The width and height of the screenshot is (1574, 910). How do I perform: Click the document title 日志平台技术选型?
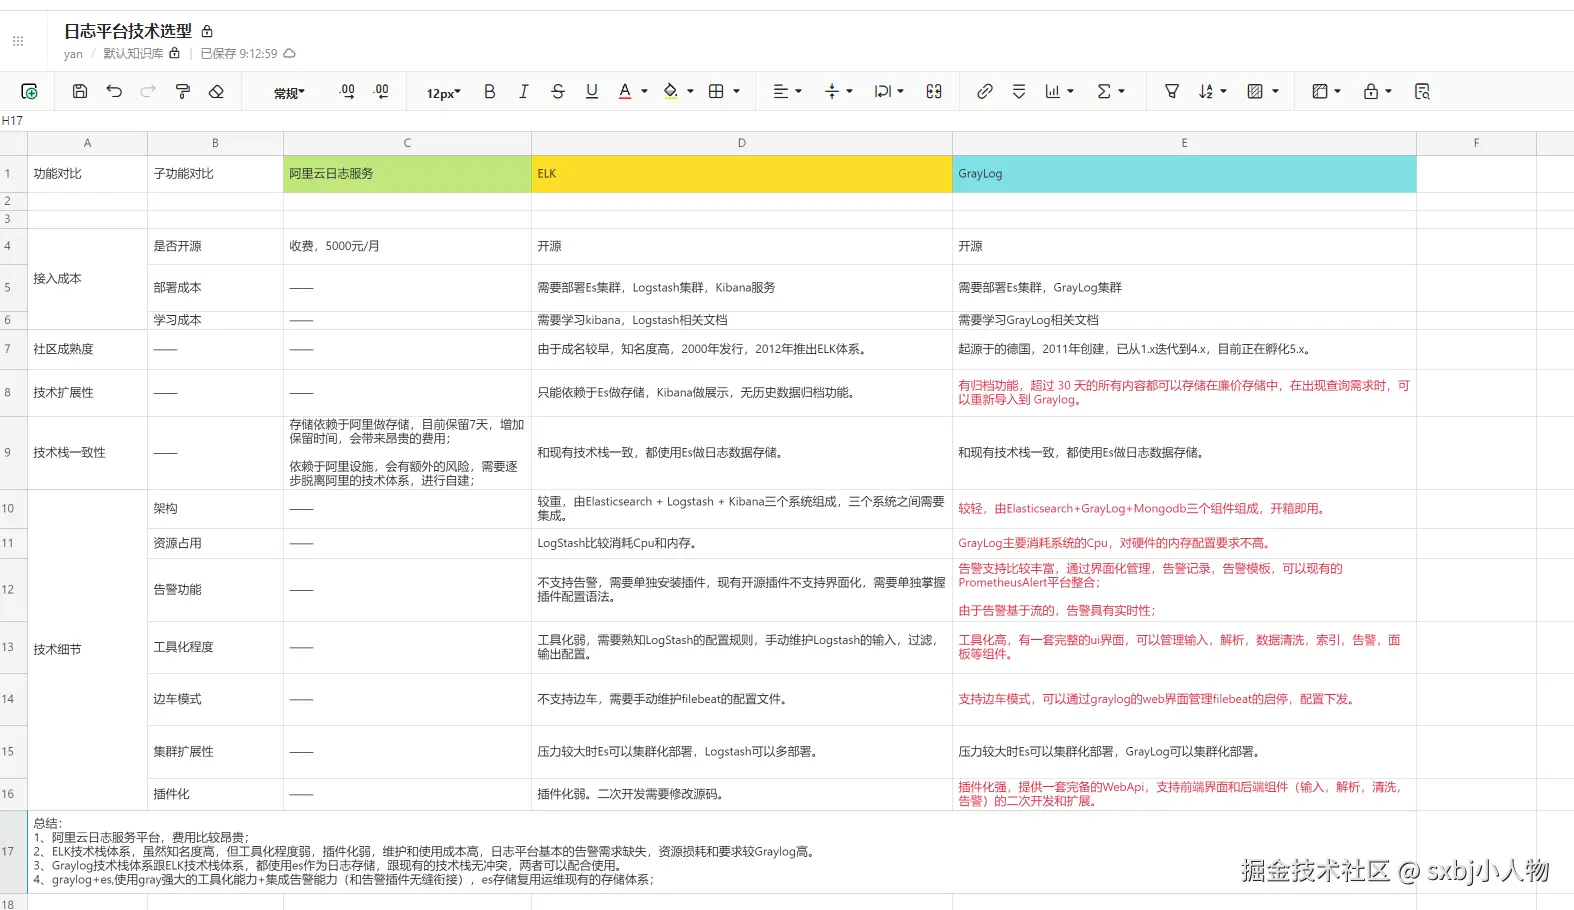(x=128, y=32)
